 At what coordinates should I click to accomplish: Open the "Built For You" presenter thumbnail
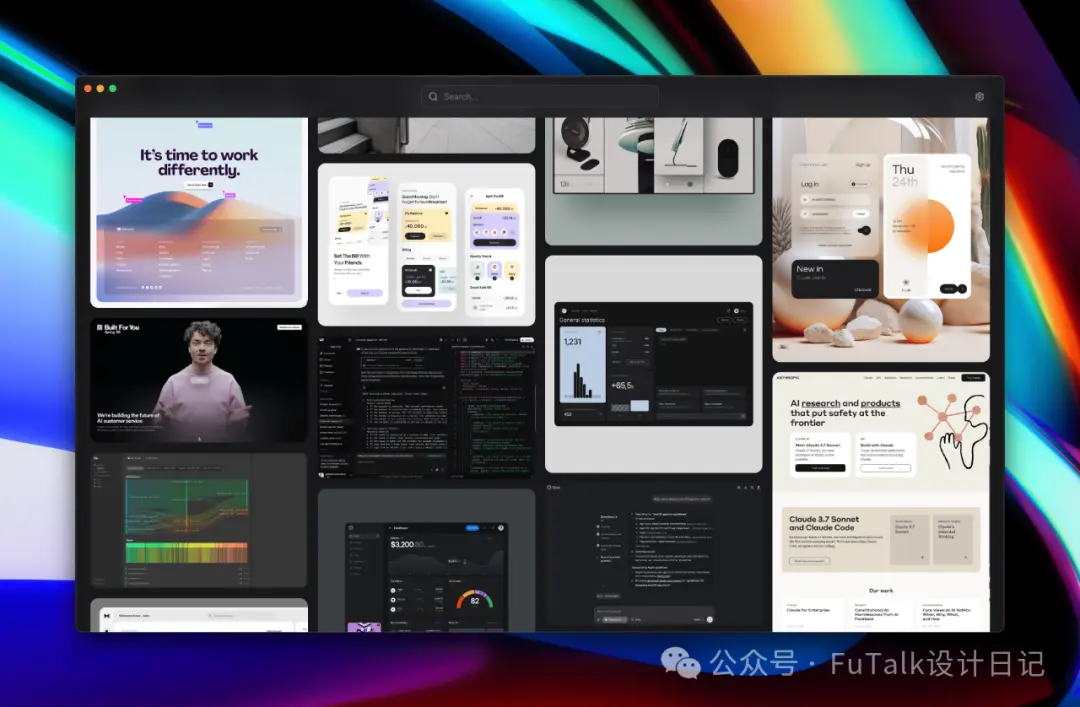click(x=199, y=380)
